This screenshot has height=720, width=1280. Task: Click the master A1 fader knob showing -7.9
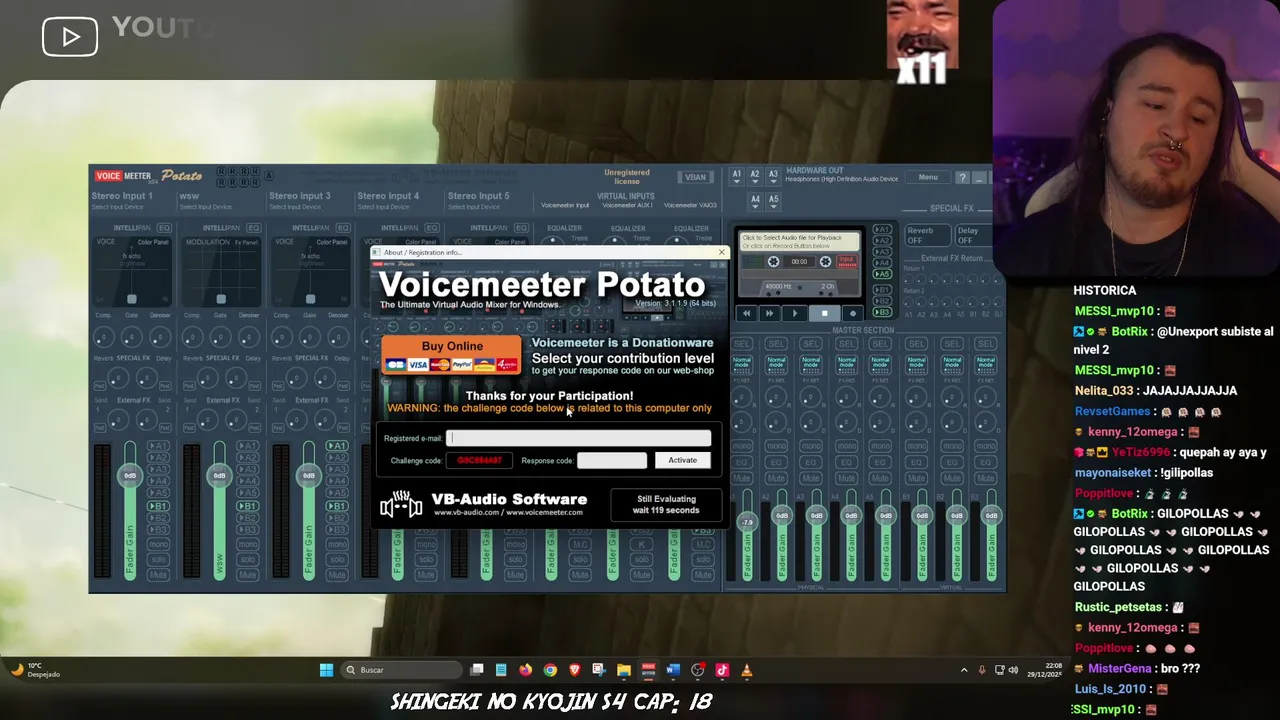click(x=746, y=522)
